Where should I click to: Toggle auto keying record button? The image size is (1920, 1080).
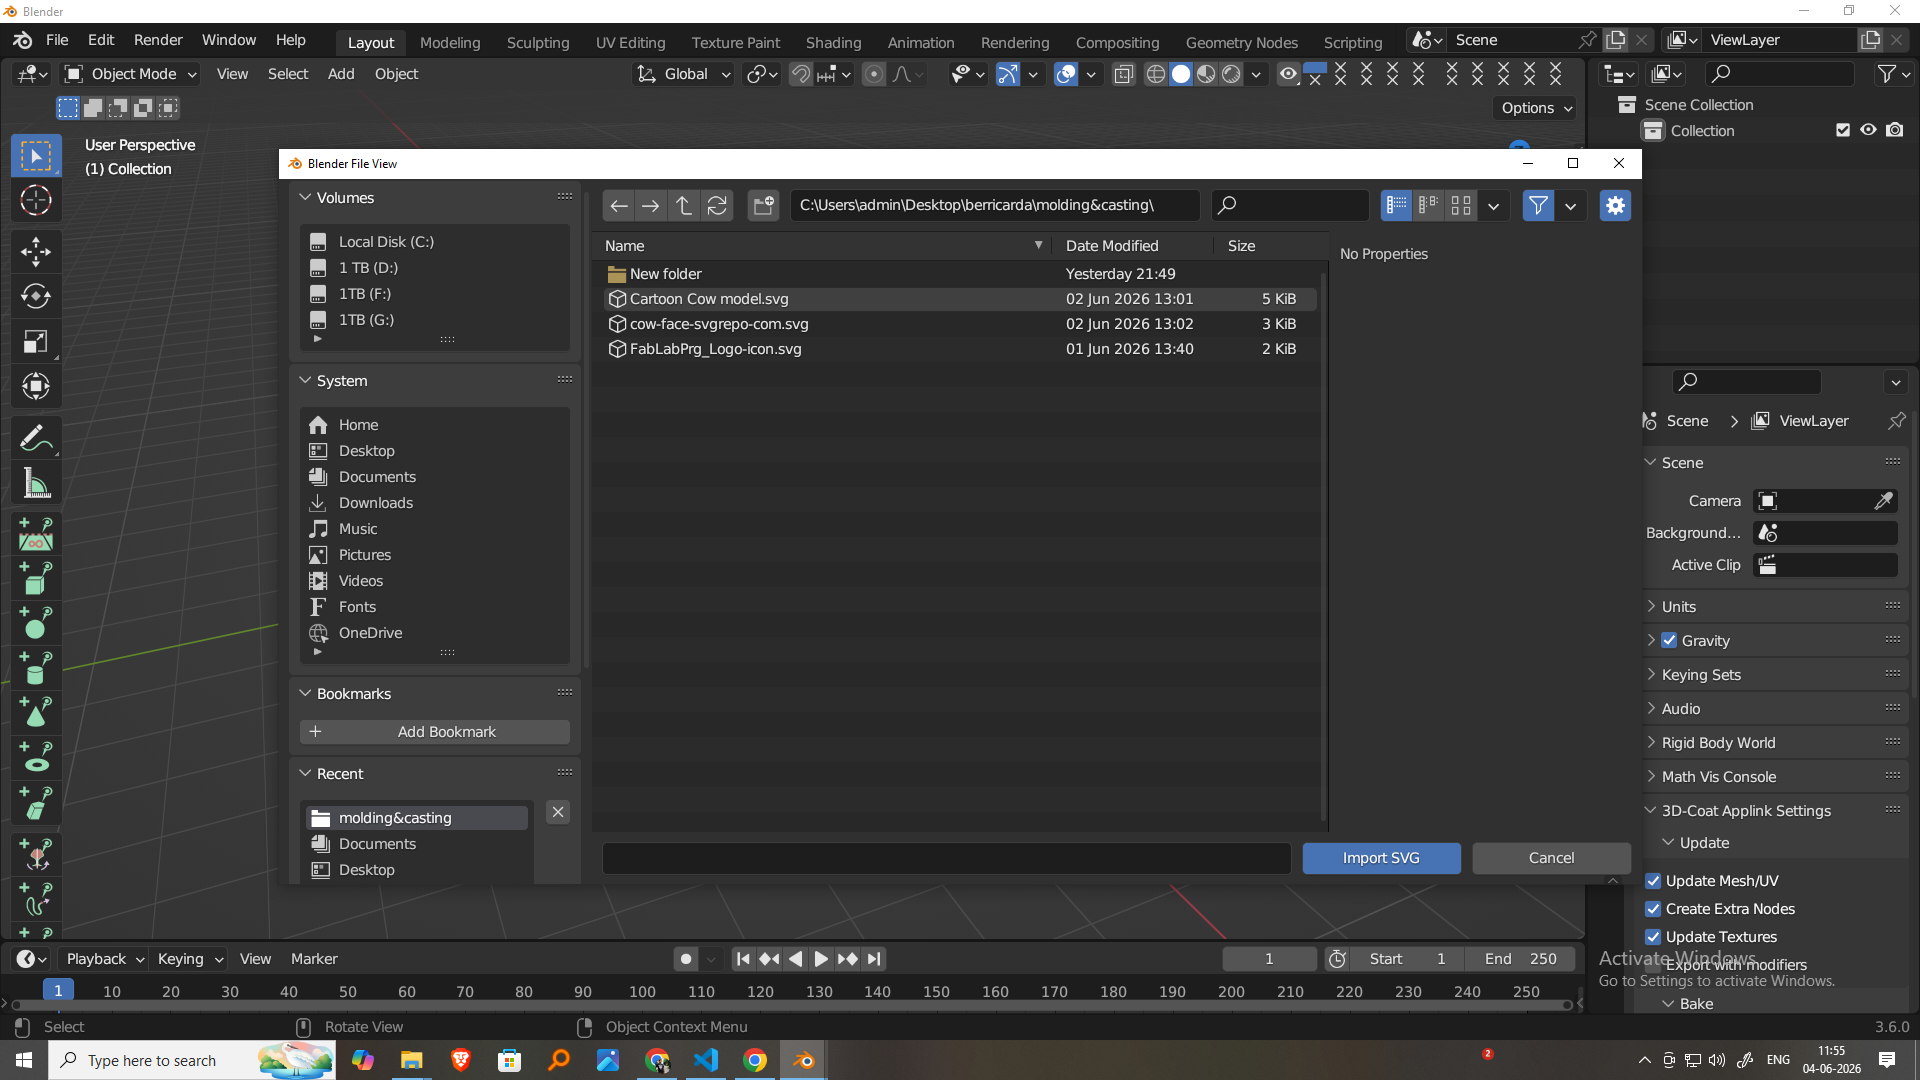(x=685, y=959)
